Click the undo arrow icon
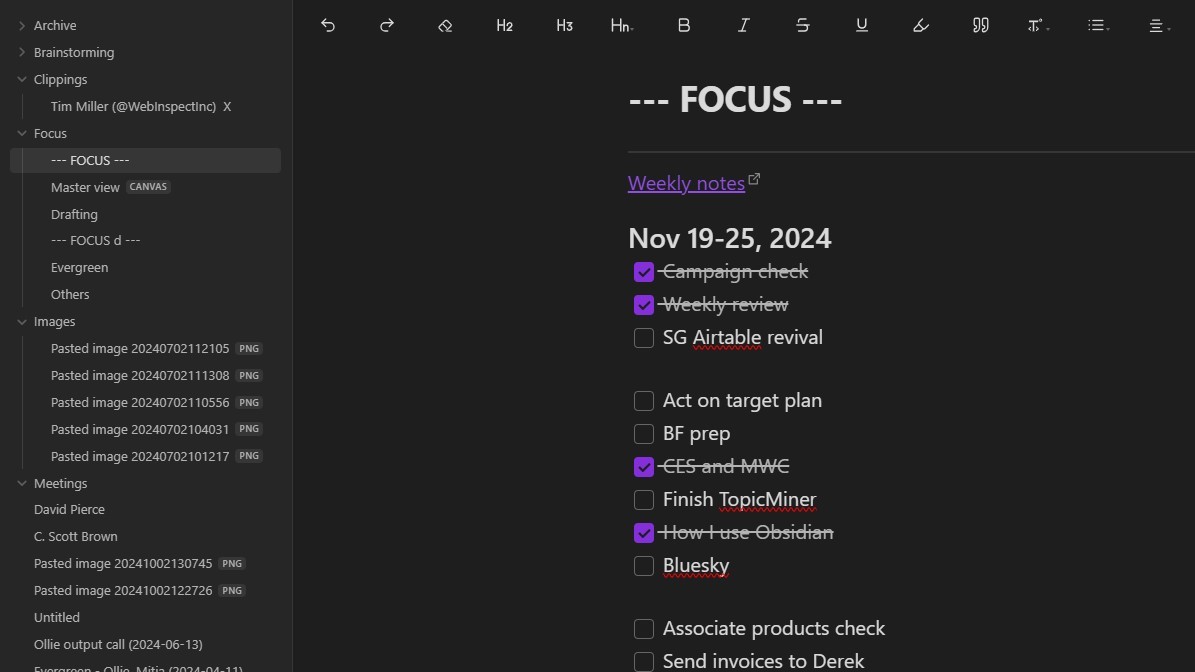The height and width of the screenshot is (672, 1195). click(328, 26)
